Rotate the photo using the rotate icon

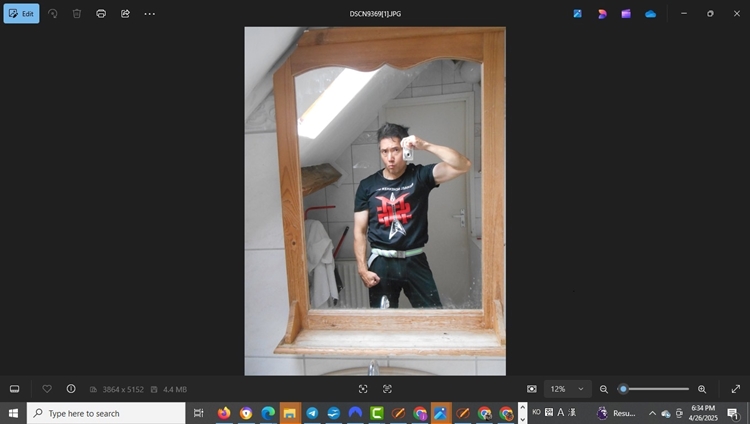(53, 14)
